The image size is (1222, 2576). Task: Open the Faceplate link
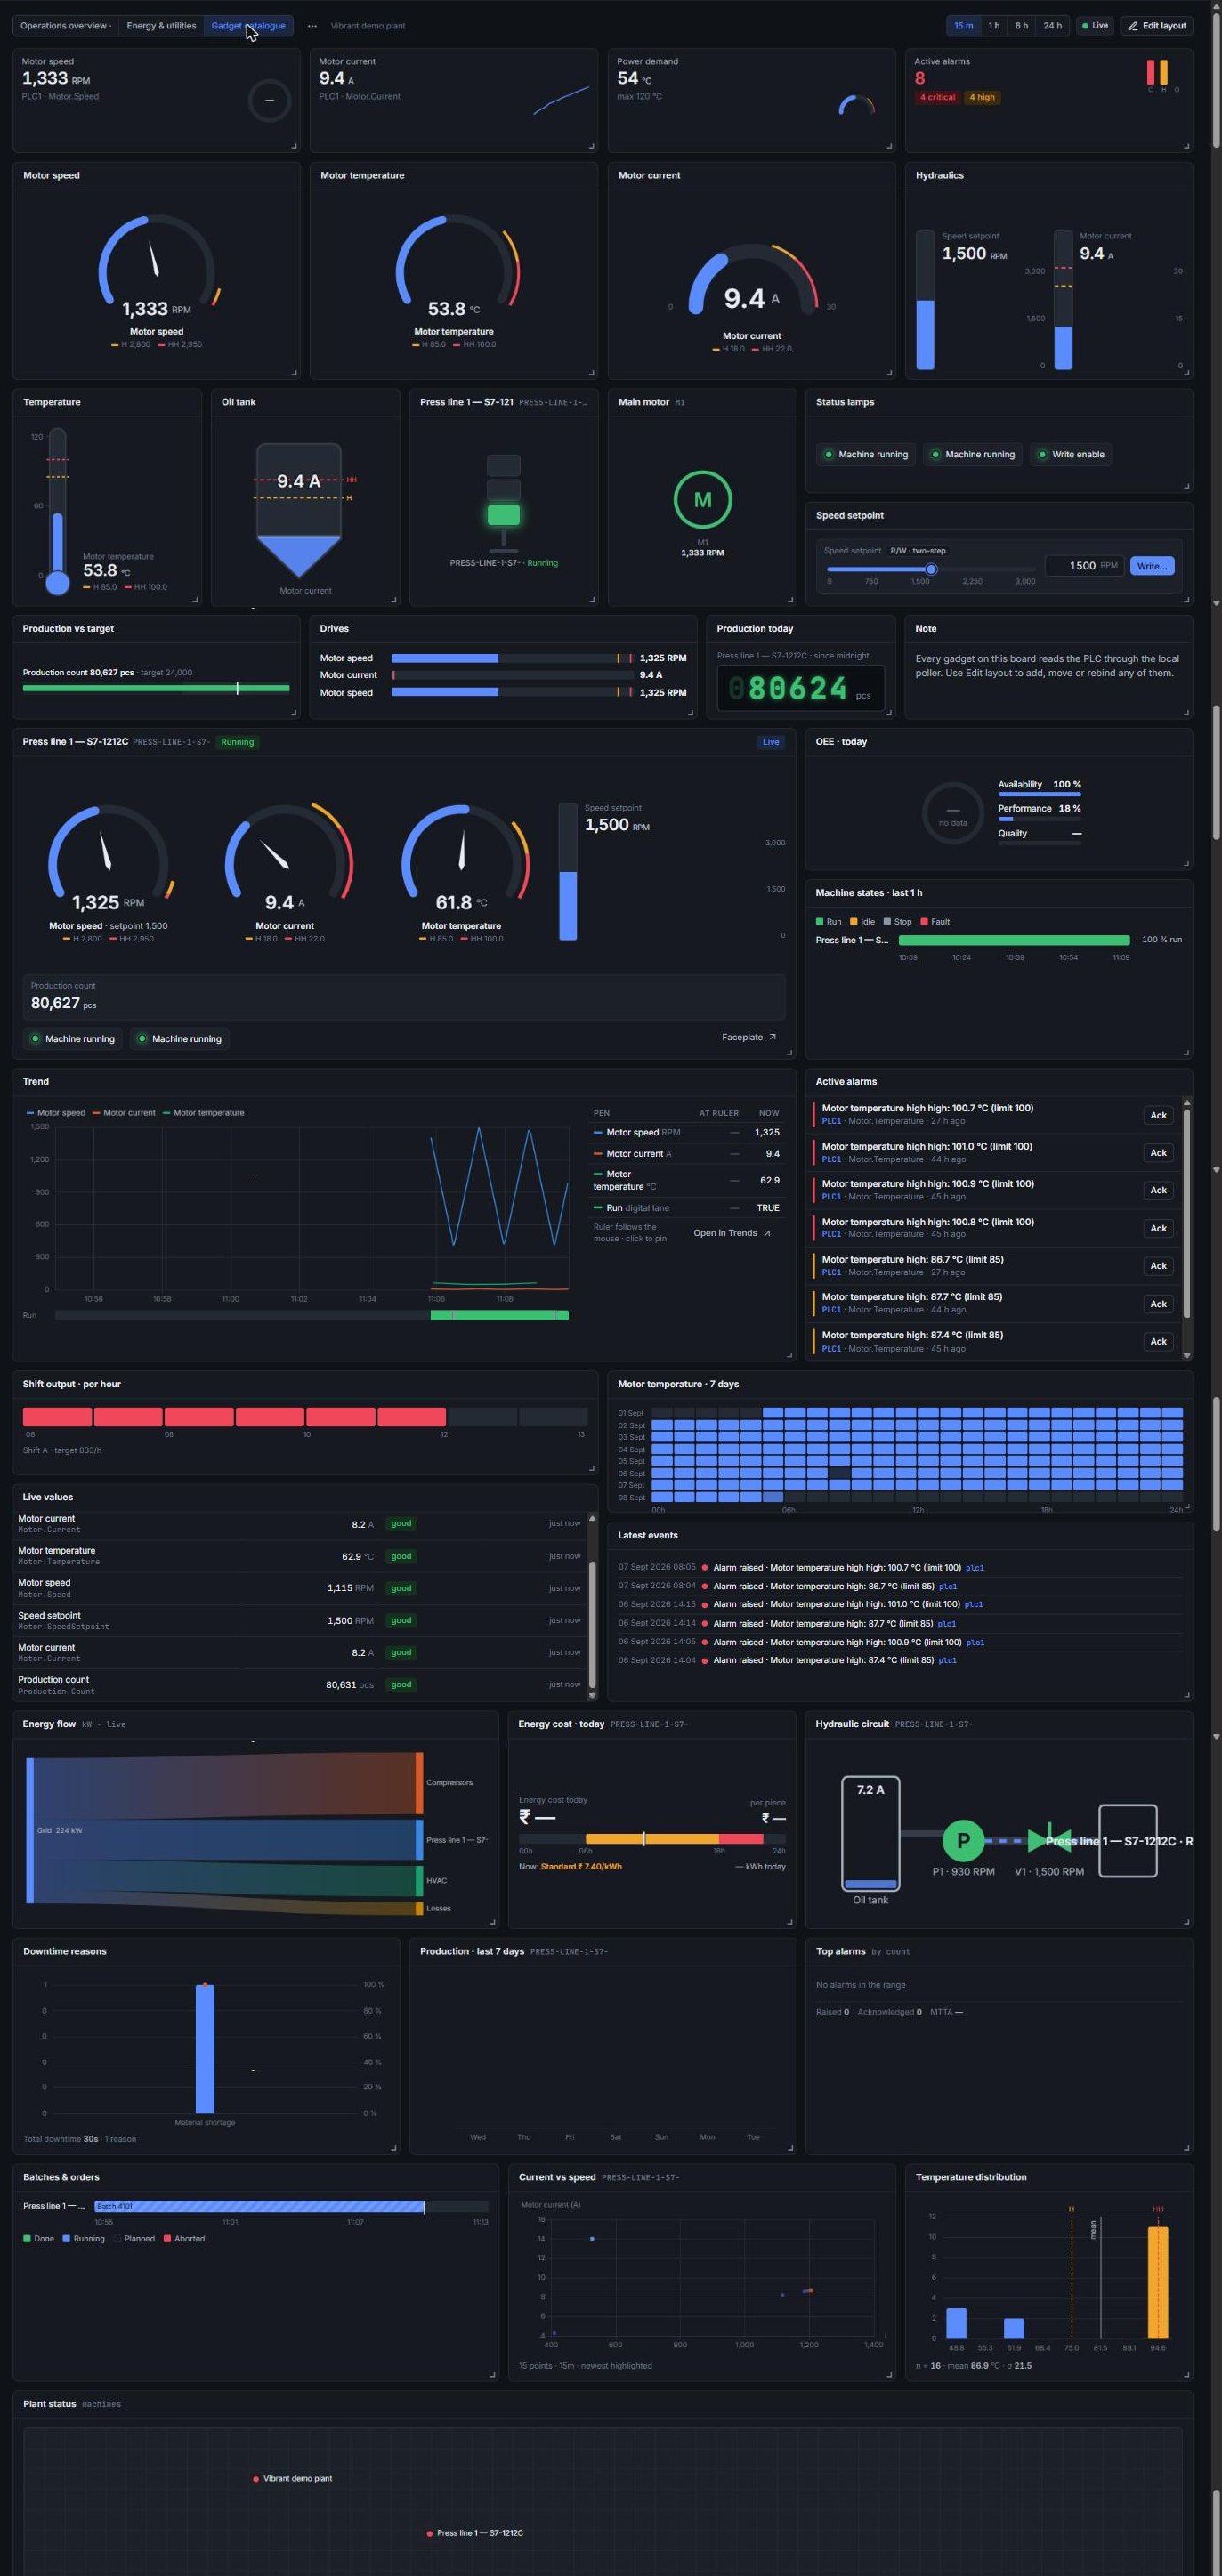[749, 1037]
